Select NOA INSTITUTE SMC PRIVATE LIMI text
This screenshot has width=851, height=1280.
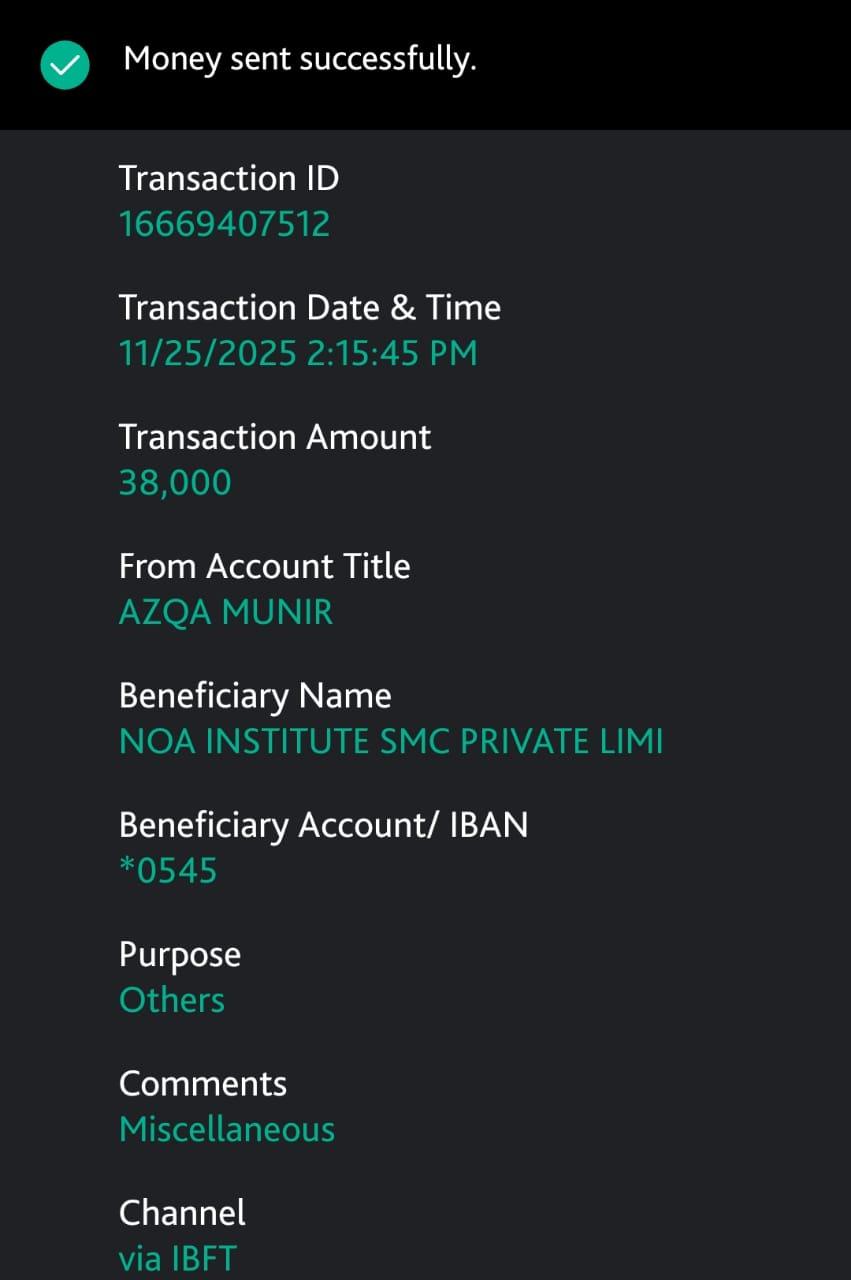click(391, 741)
